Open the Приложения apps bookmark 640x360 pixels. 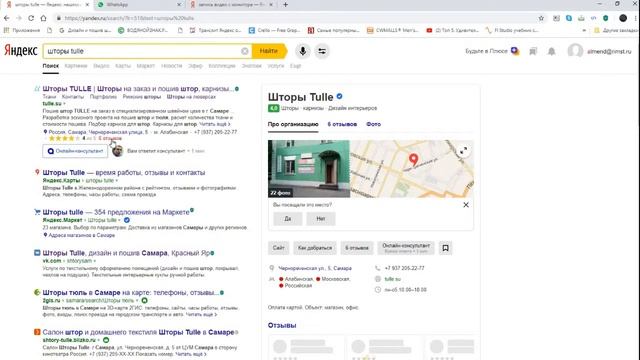click(x=22, y=30)
